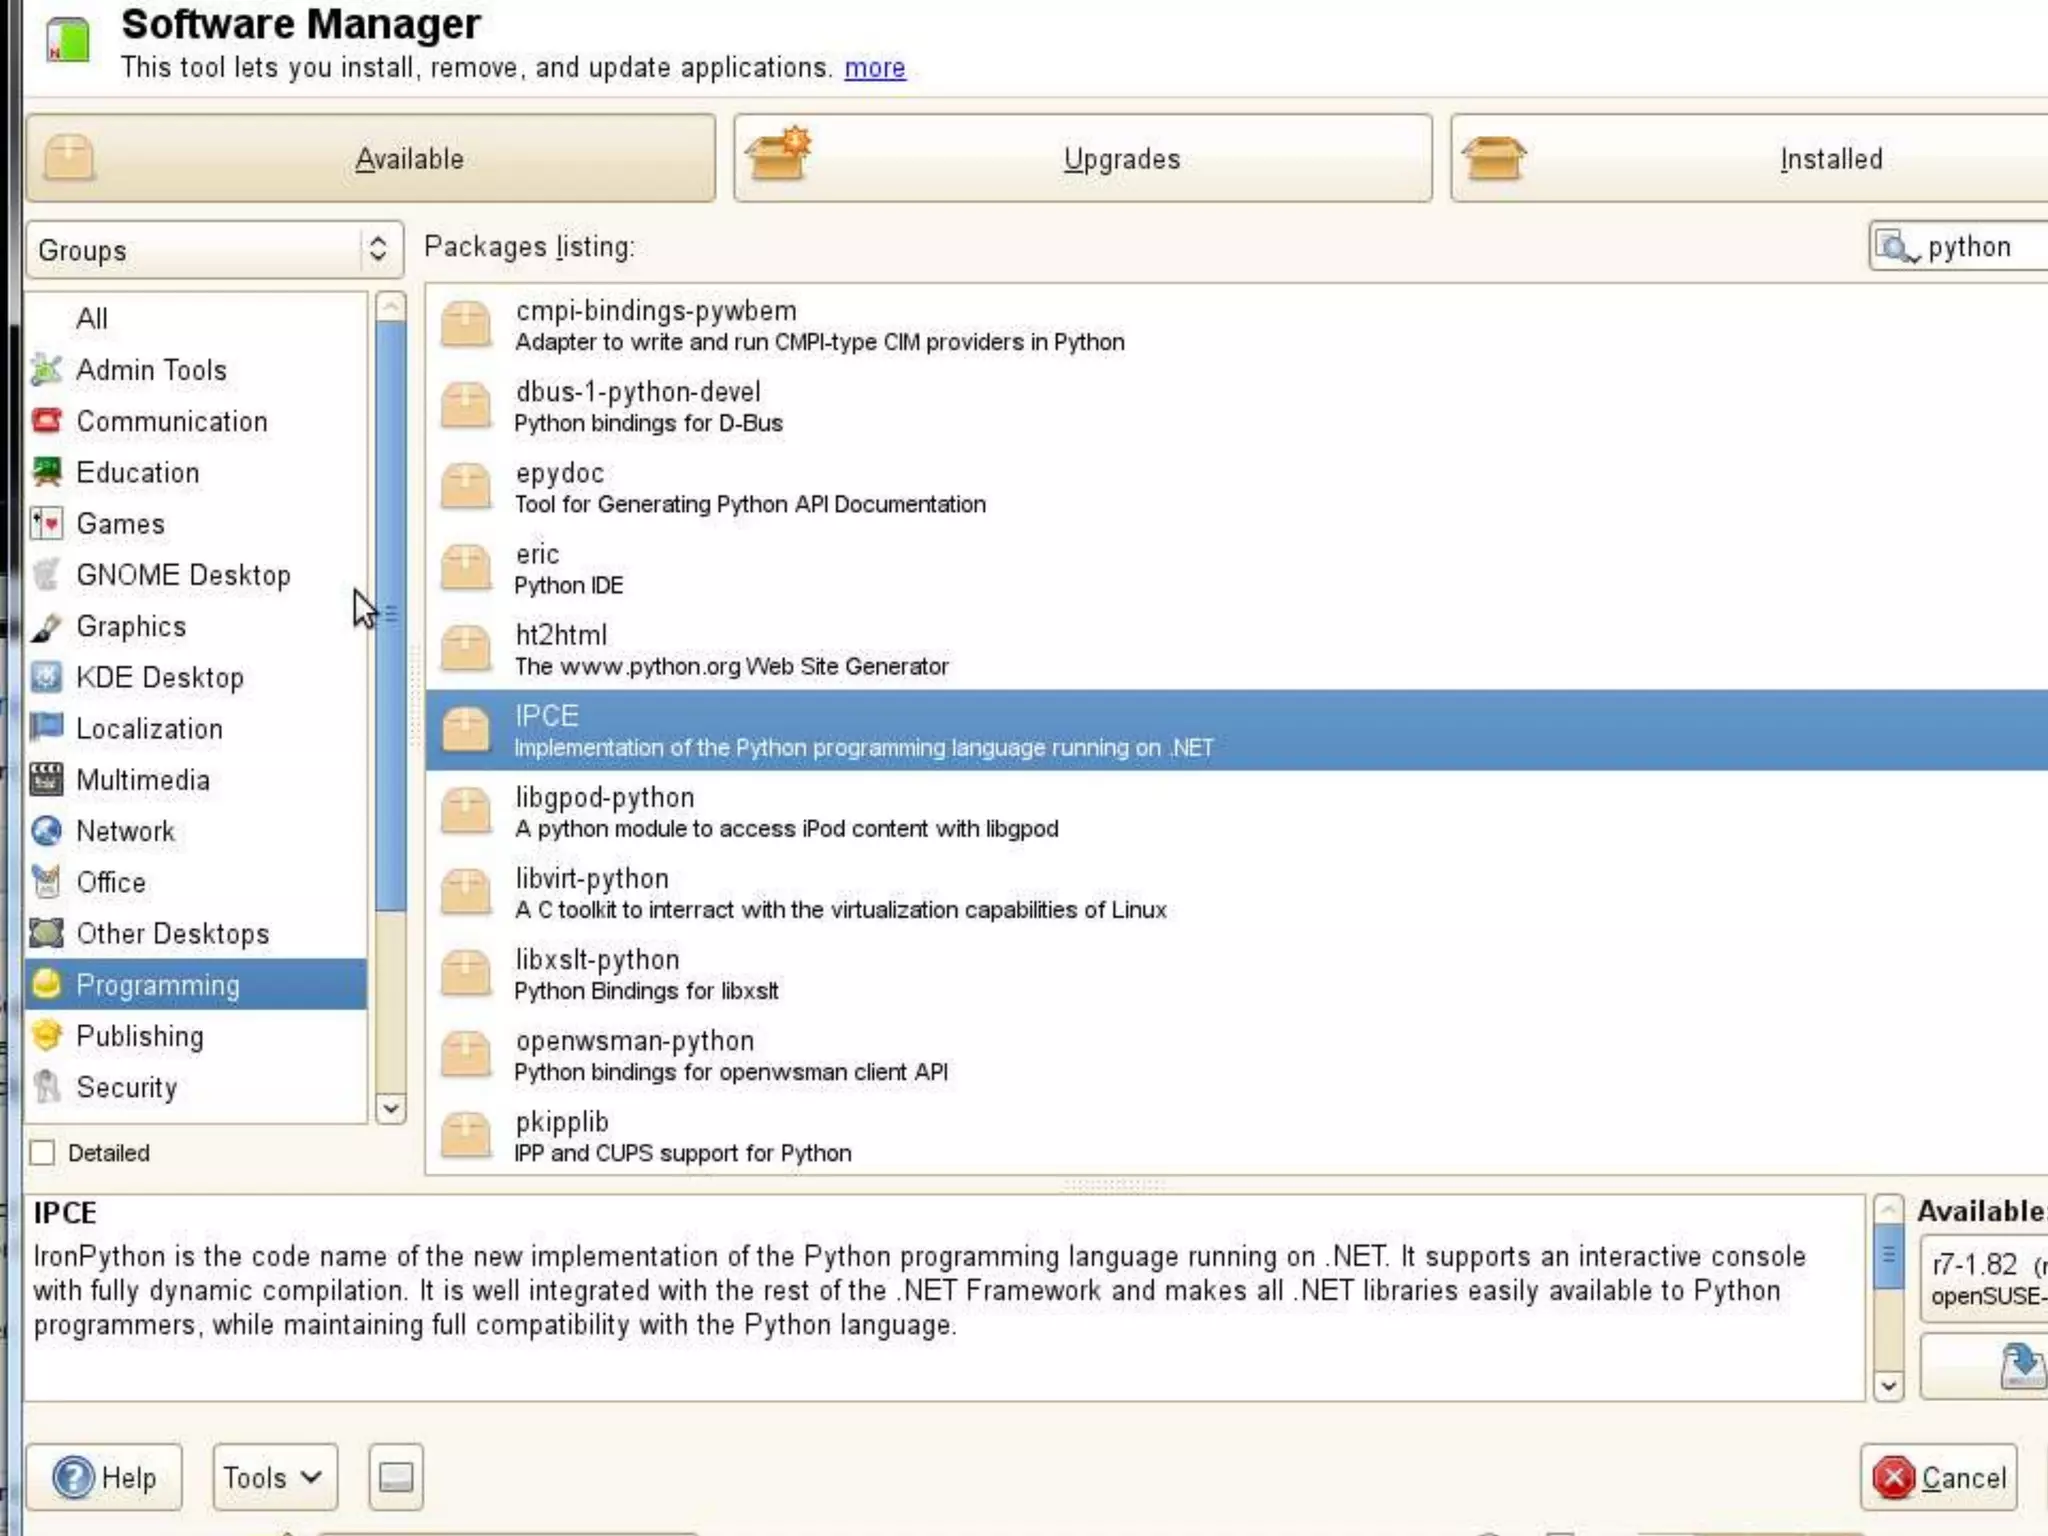Select the Games group icon

[46, 523]
